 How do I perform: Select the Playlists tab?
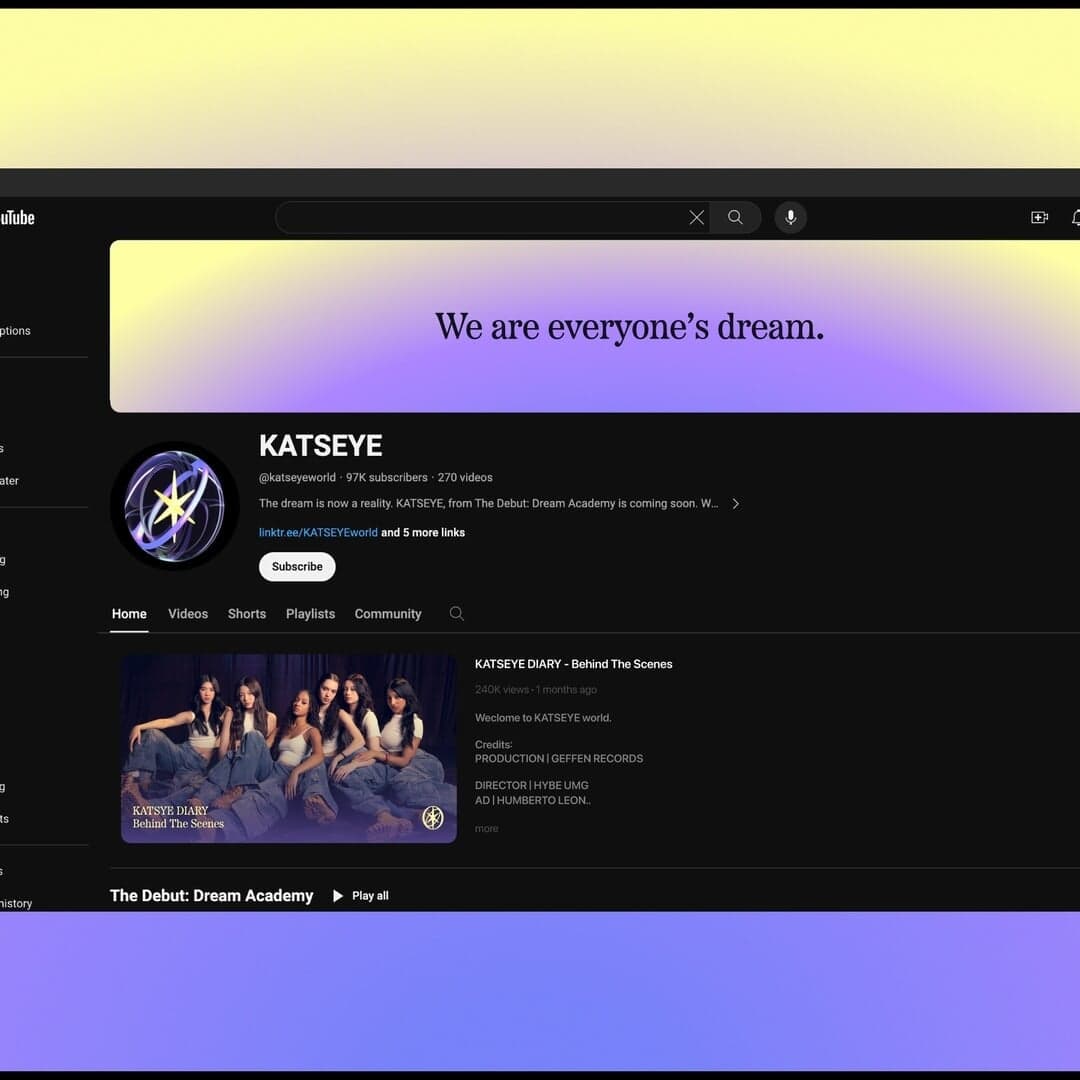(x=310, y=613)
